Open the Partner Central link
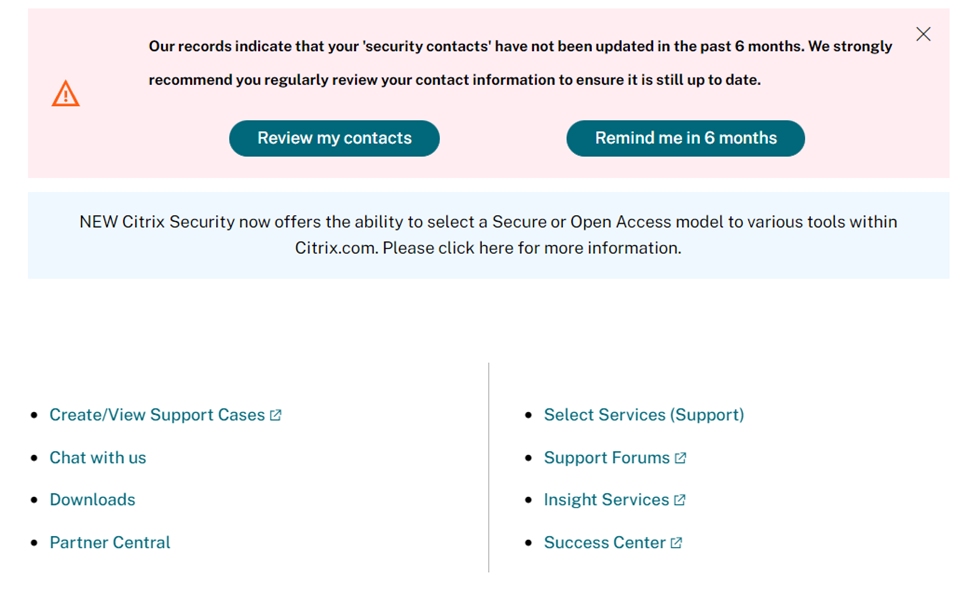Screen dimensions: 957x592 pos(110,543)
